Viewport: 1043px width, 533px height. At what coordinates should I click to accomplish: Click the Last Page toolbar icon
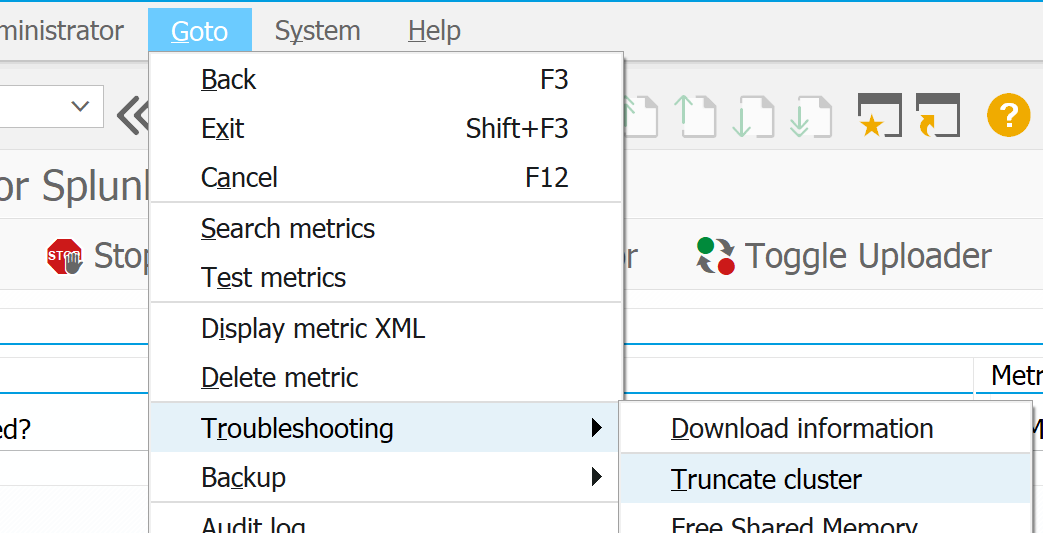[811, 116]
